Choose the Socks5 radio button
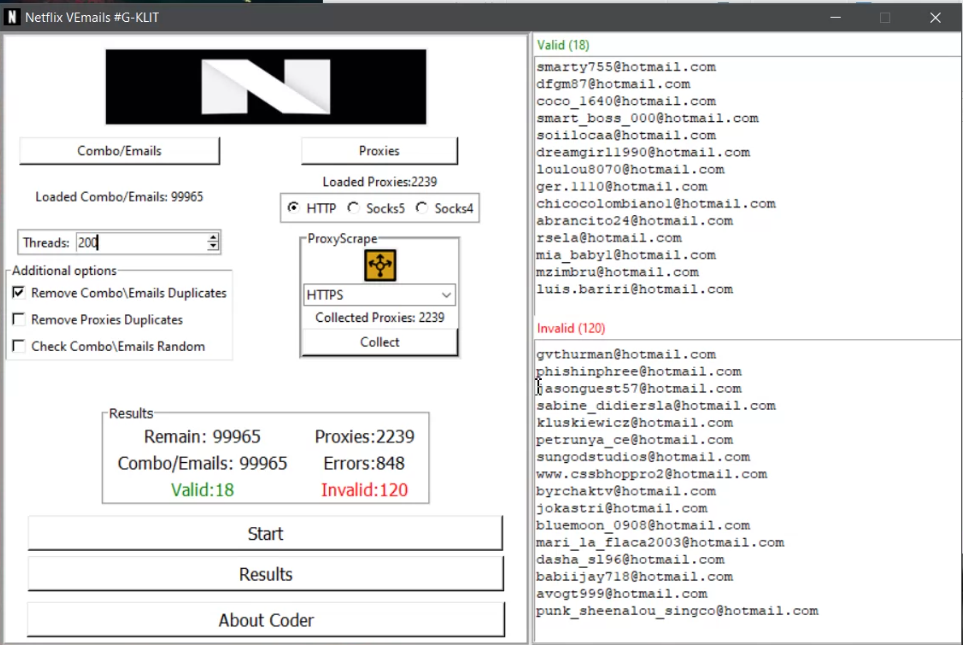The width and height of the screenshot is (963, 645). 354,208
